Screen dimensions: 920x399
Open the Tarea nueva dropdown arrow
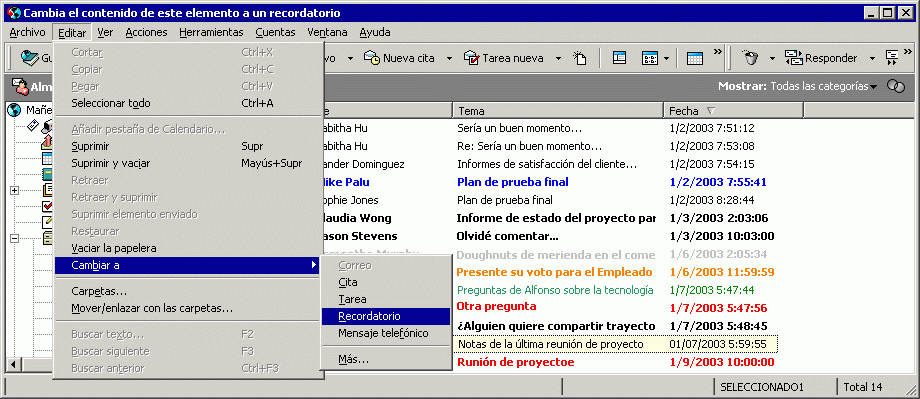[559, 58]
